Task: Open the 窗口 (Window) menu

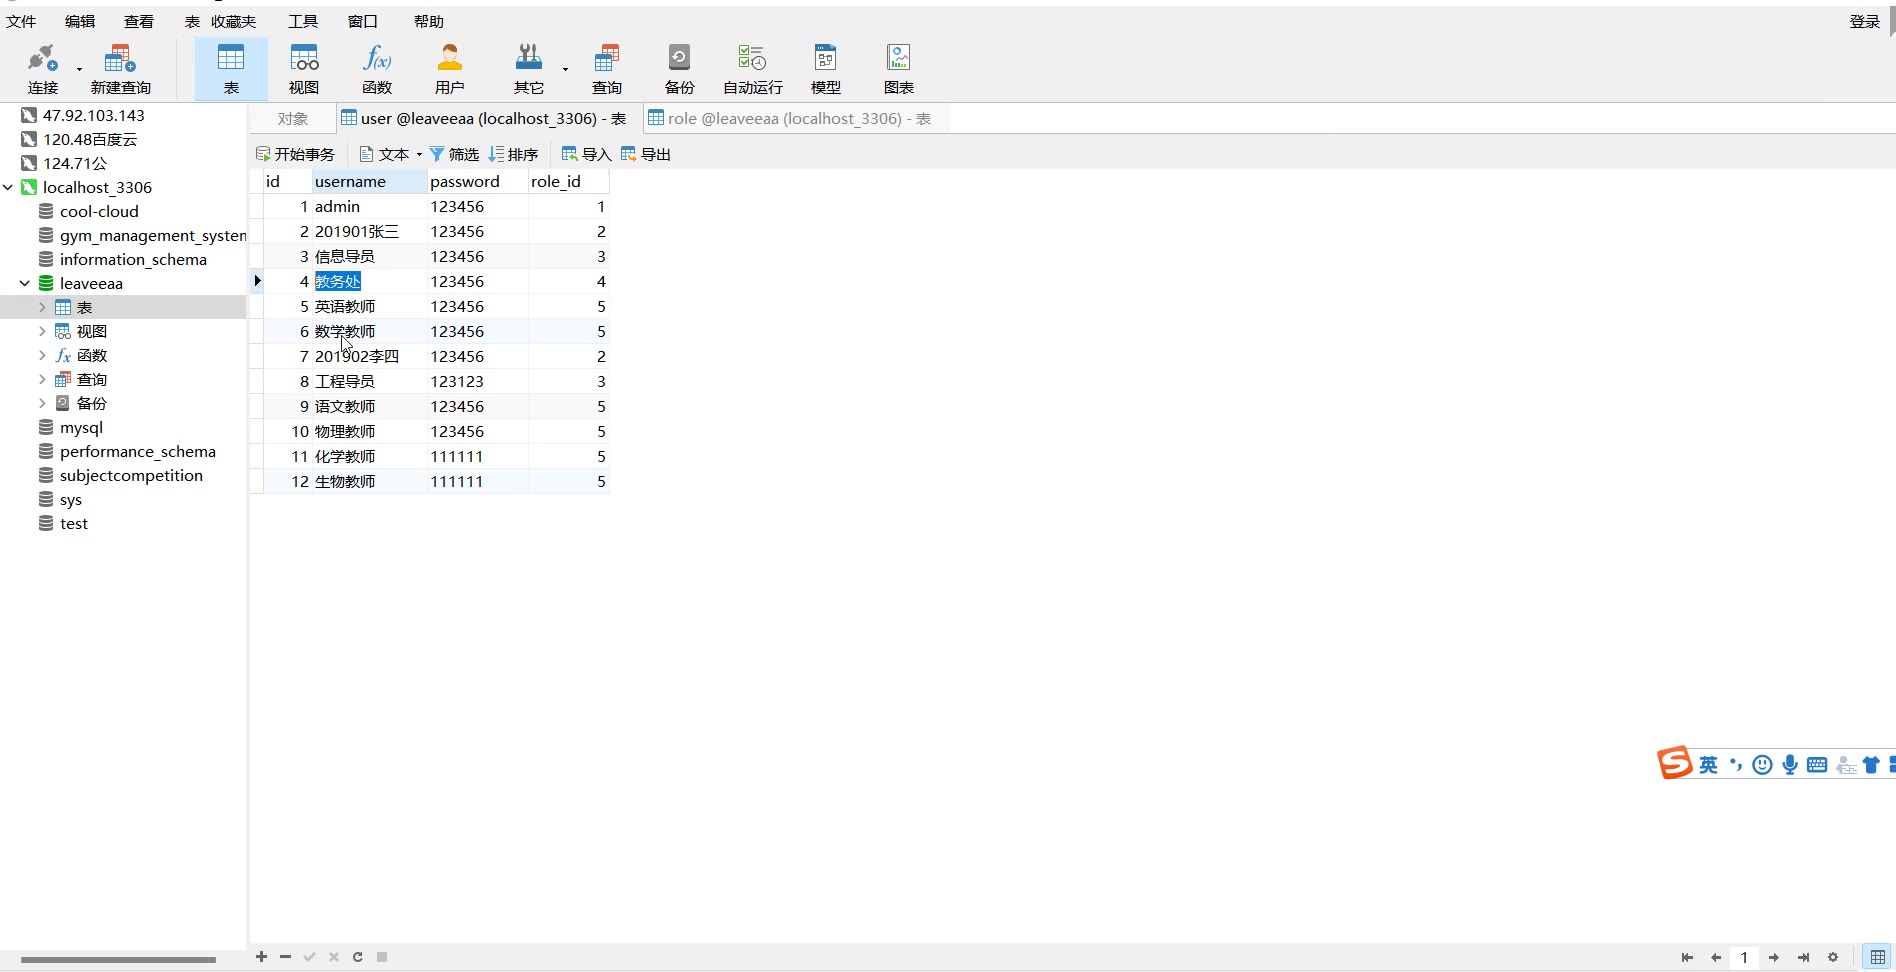Action: coord(362,21)
